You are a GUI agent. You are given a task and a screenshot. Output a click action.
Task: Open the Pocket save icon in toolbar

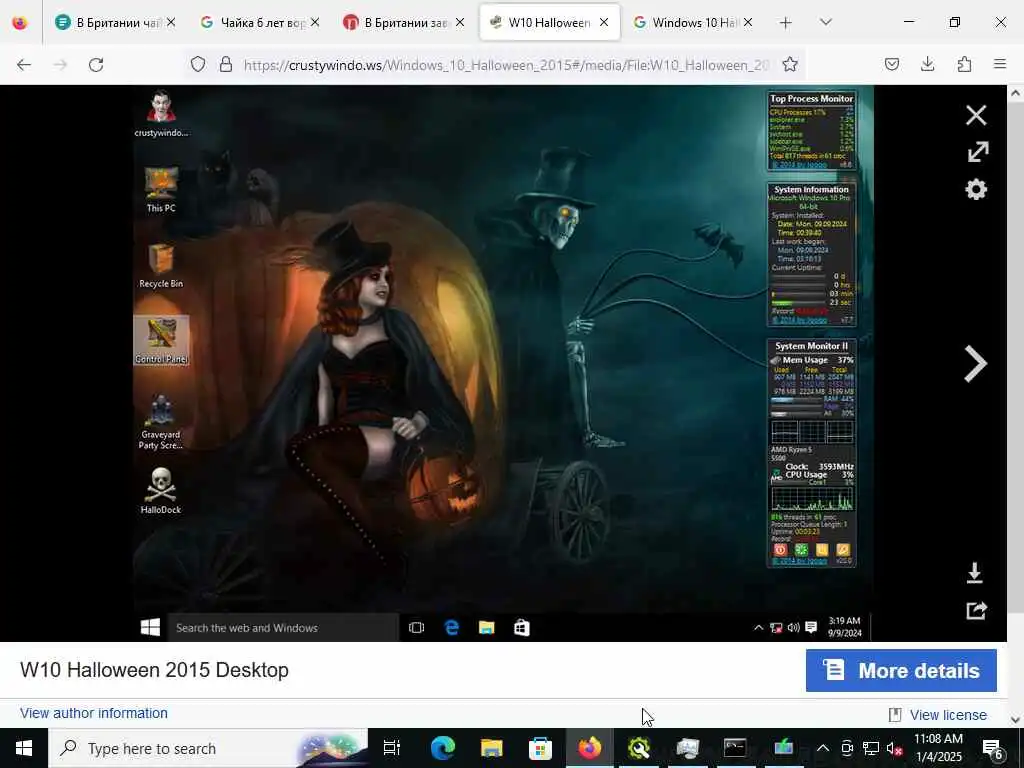click(891, 64)
